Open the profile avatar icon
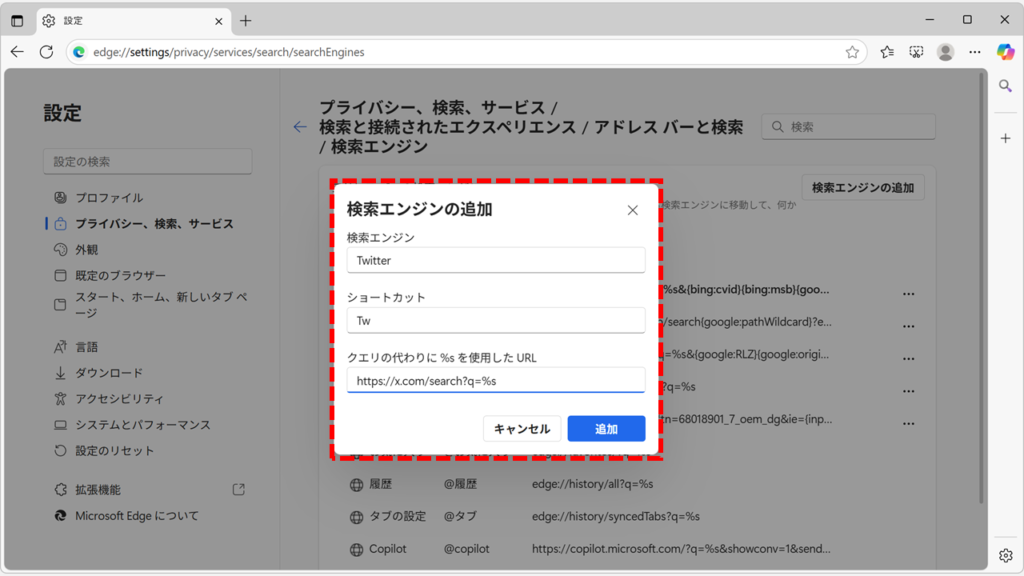The image size is (1024, 576). 945,52
